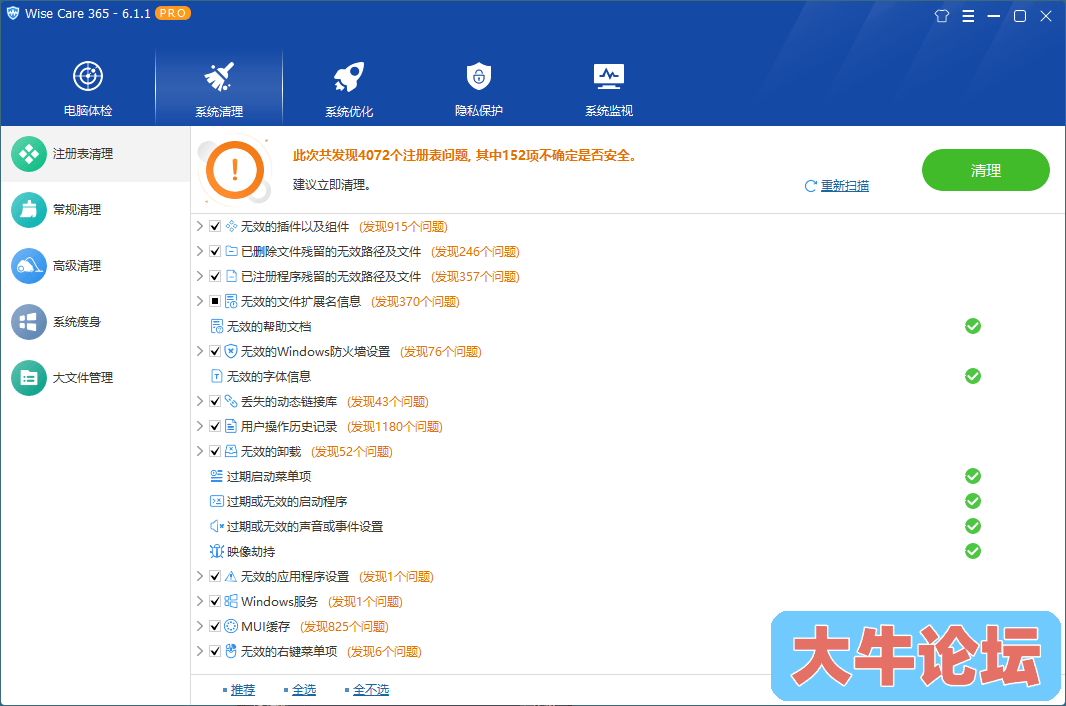Click the Windows服务 icon
This screenshot has height=706, width=1066.
click(x=231, y=601)
